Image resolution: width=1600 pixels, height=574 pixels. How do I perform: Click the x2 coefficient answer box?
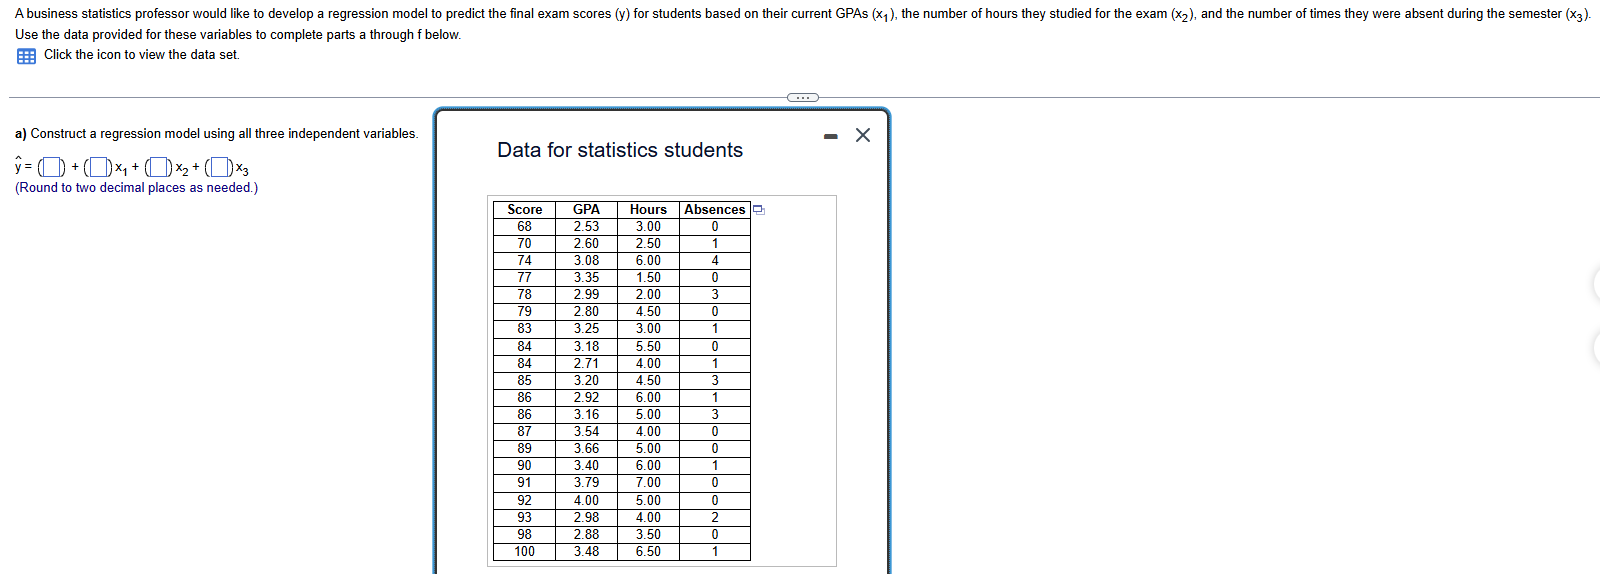159,167
